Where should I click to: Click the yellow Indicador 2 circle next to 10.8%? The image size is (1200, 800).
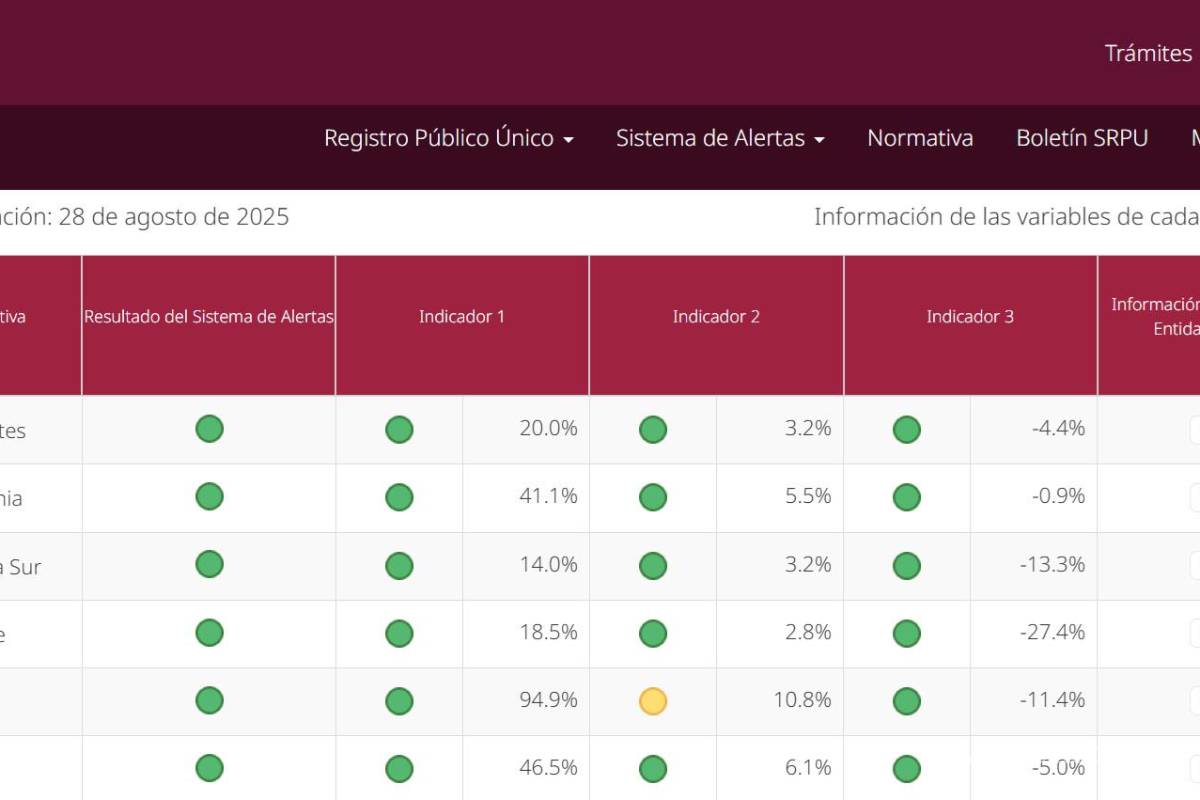653,701
